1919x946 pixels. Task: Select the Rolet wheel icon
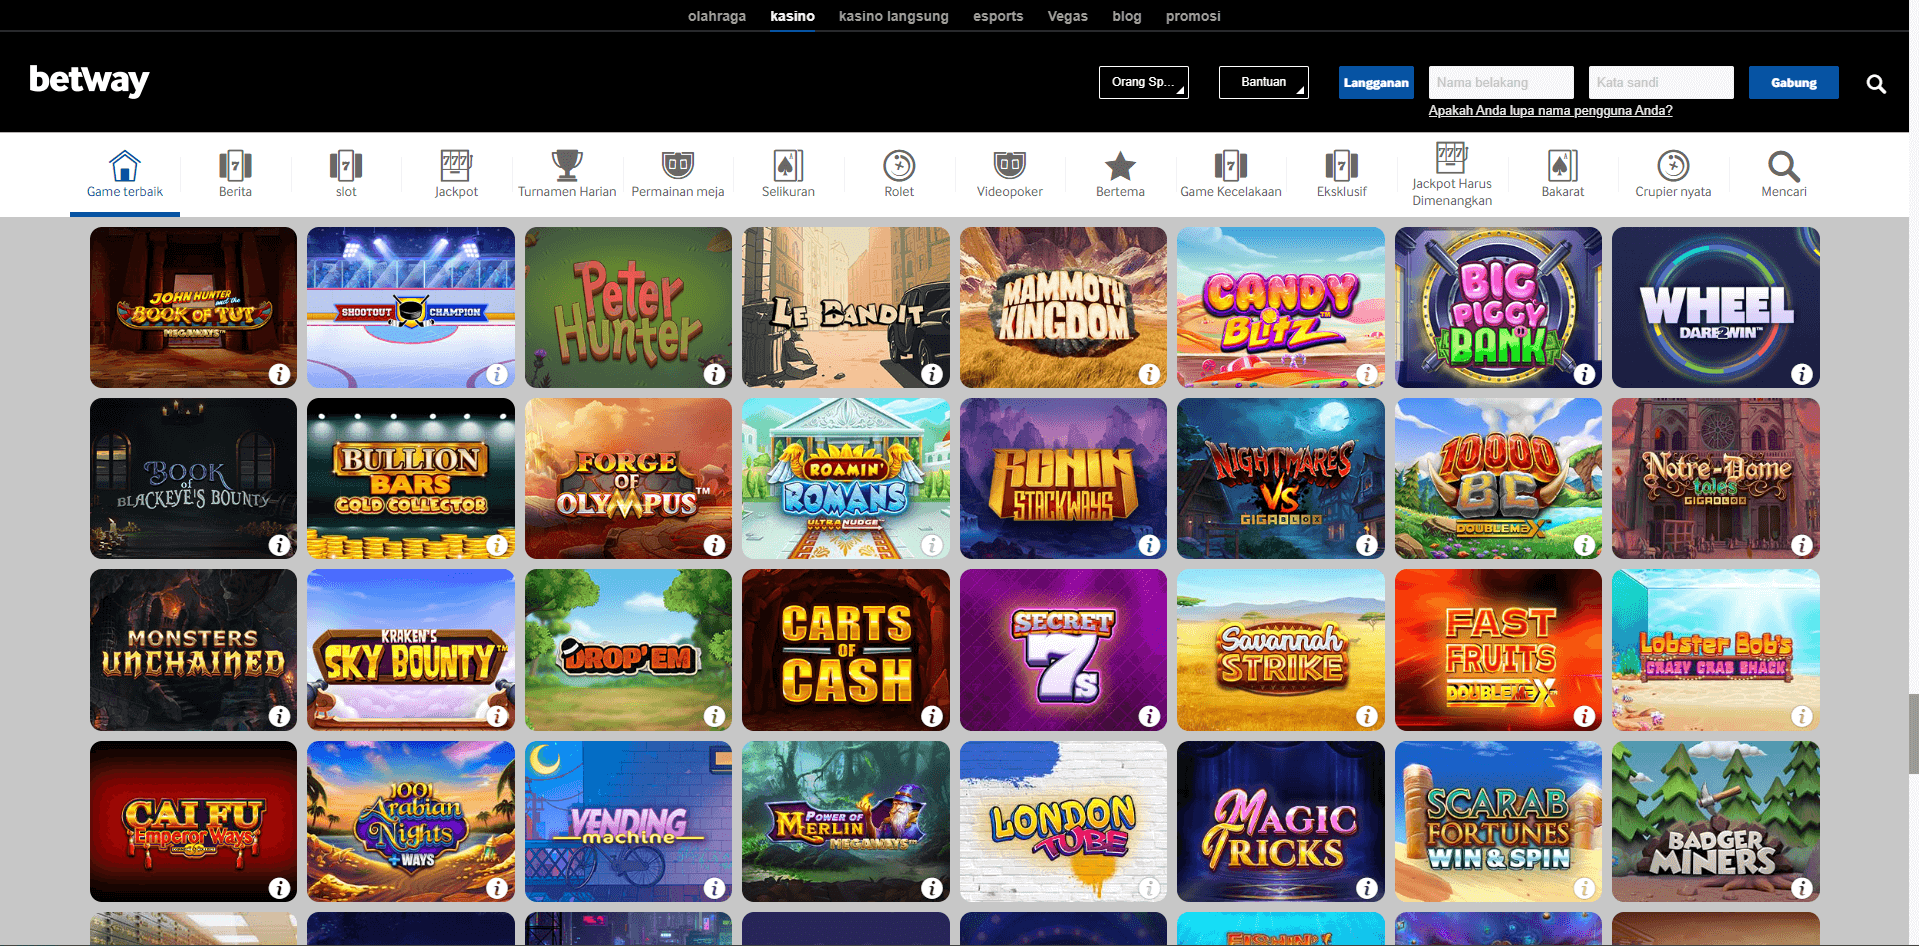click(x=899, y=165)
